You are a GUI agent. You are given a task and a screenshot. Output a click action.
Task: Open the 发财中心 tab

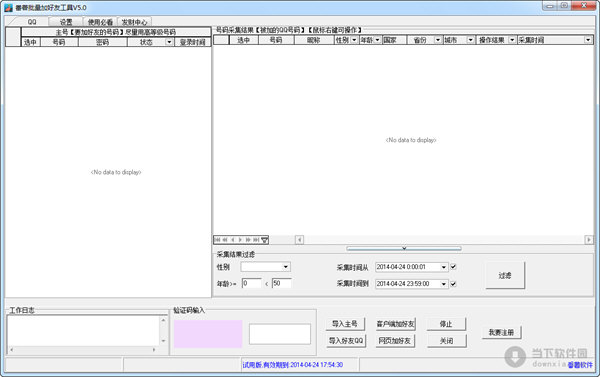point(134,22)
